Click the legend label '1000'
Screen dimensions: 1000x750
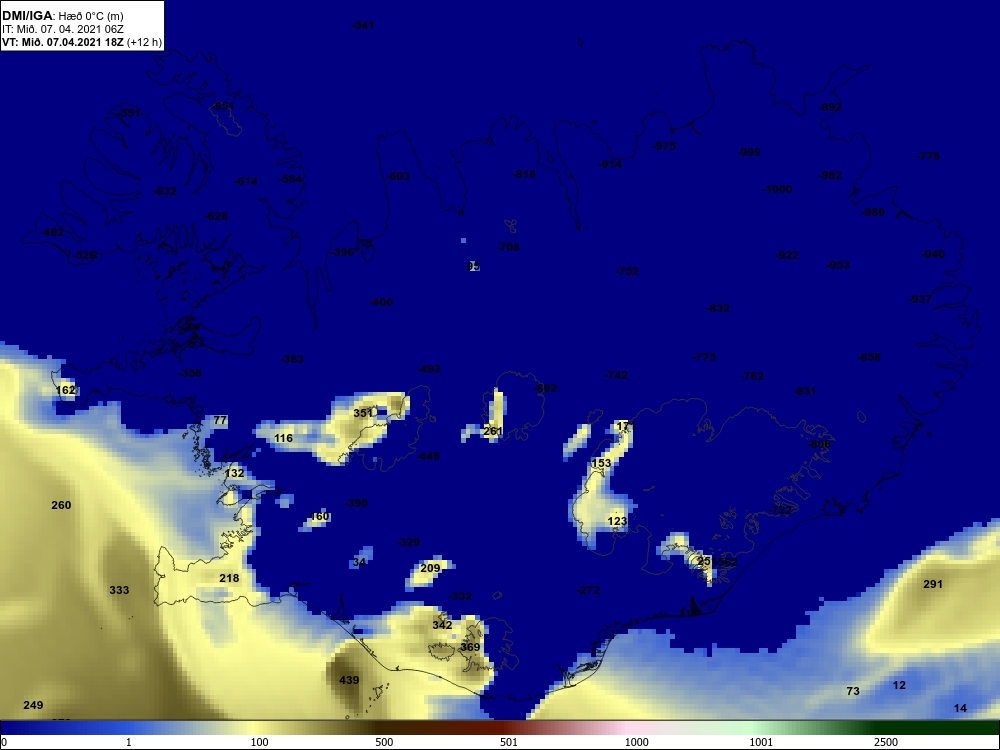coord(636,742)
